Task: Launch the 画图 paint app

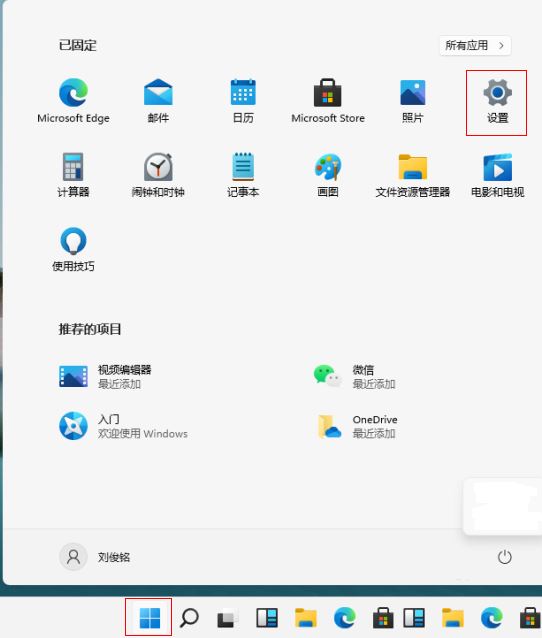Action: 328,175
